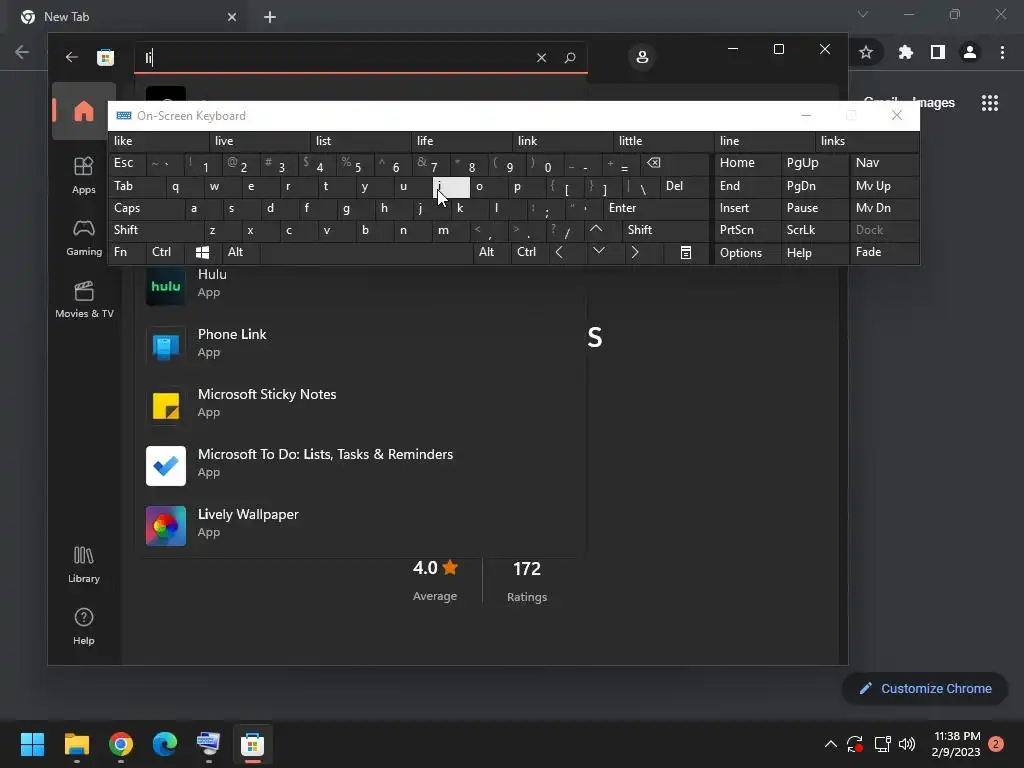The image size is (1024, 768).
Task: Open Gaming section in Store sidebar
Action: (84, 237)
